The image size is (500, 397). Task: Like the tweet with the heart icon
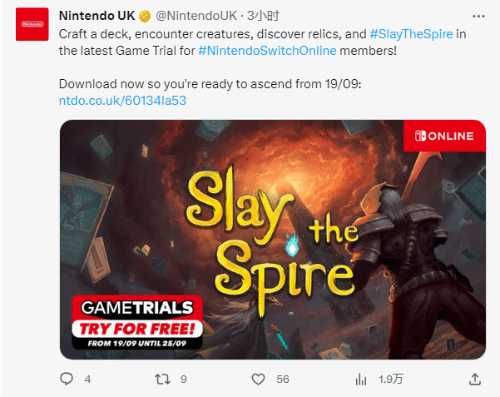[x=258, y=379]
